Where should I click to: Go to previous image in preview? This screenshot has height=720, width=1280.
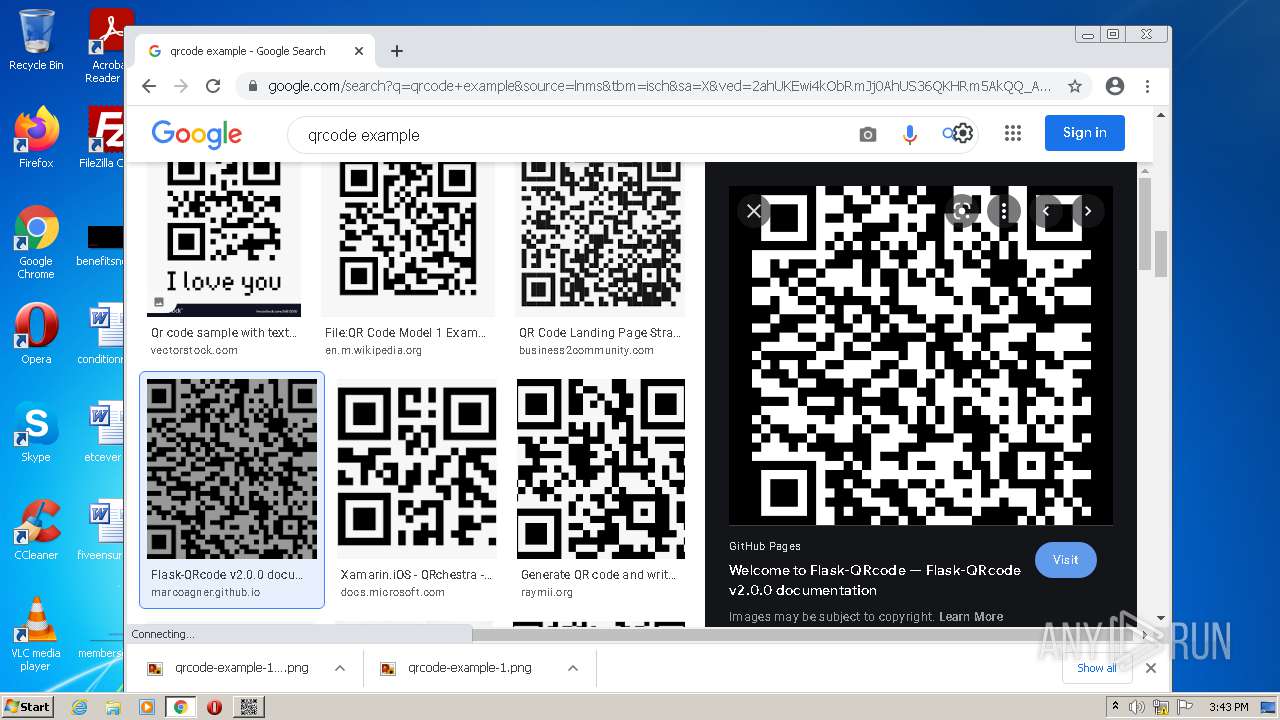coord(1046,211)
